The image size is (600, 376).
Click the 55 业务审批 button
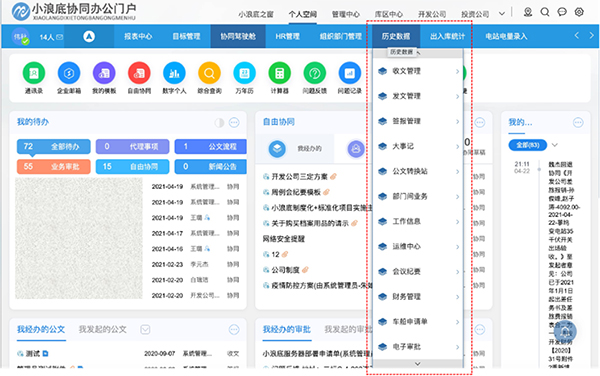click(54, 166)
